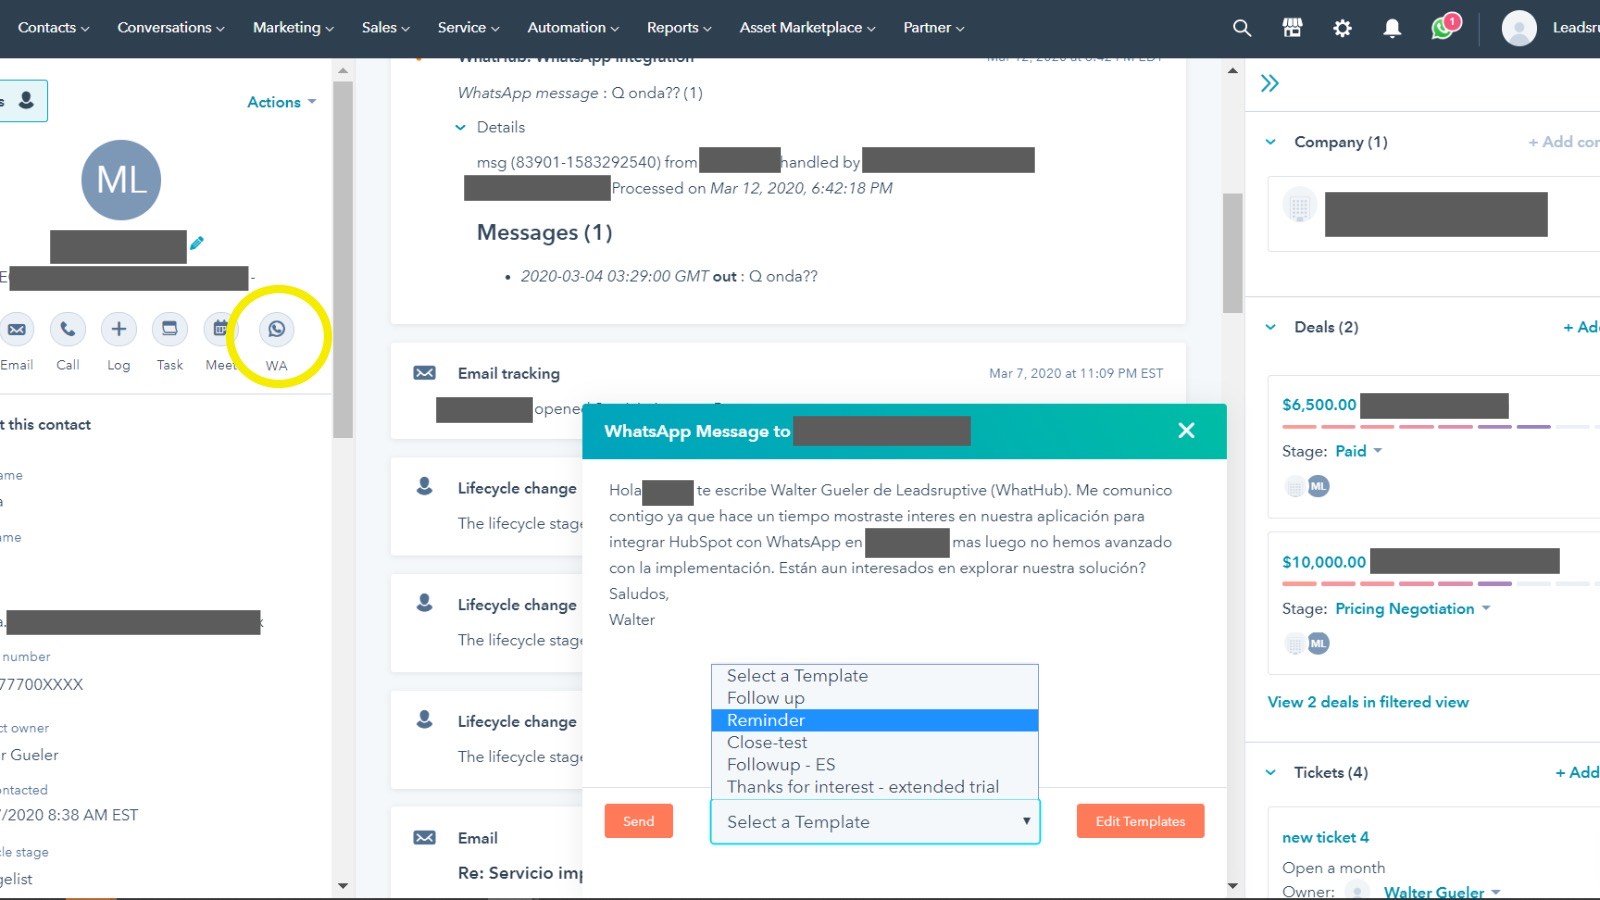
Task: Click the search magnifier icon
Action: pos(1241,27)
